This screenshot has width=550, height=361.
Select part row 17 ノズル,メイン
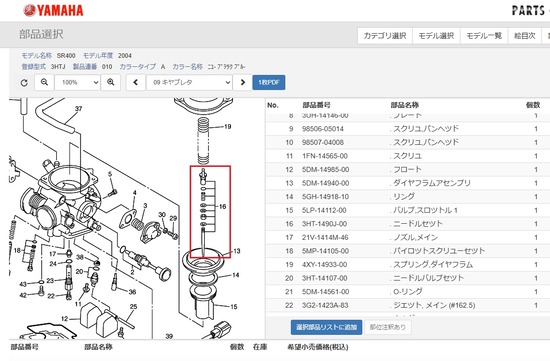(x=408, y=238)
